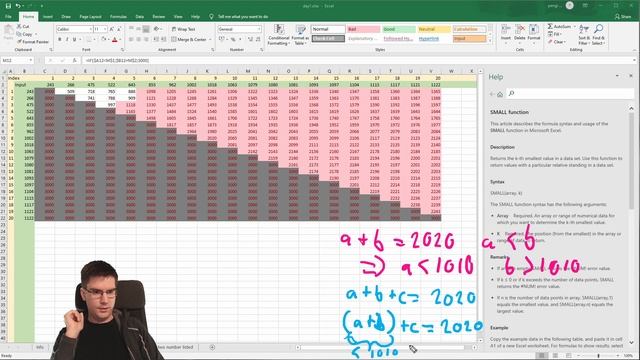The width and height of the screenshot is (640, 360).
Task: Apply the Calculation cell style
Action: (x=469, y=29)
